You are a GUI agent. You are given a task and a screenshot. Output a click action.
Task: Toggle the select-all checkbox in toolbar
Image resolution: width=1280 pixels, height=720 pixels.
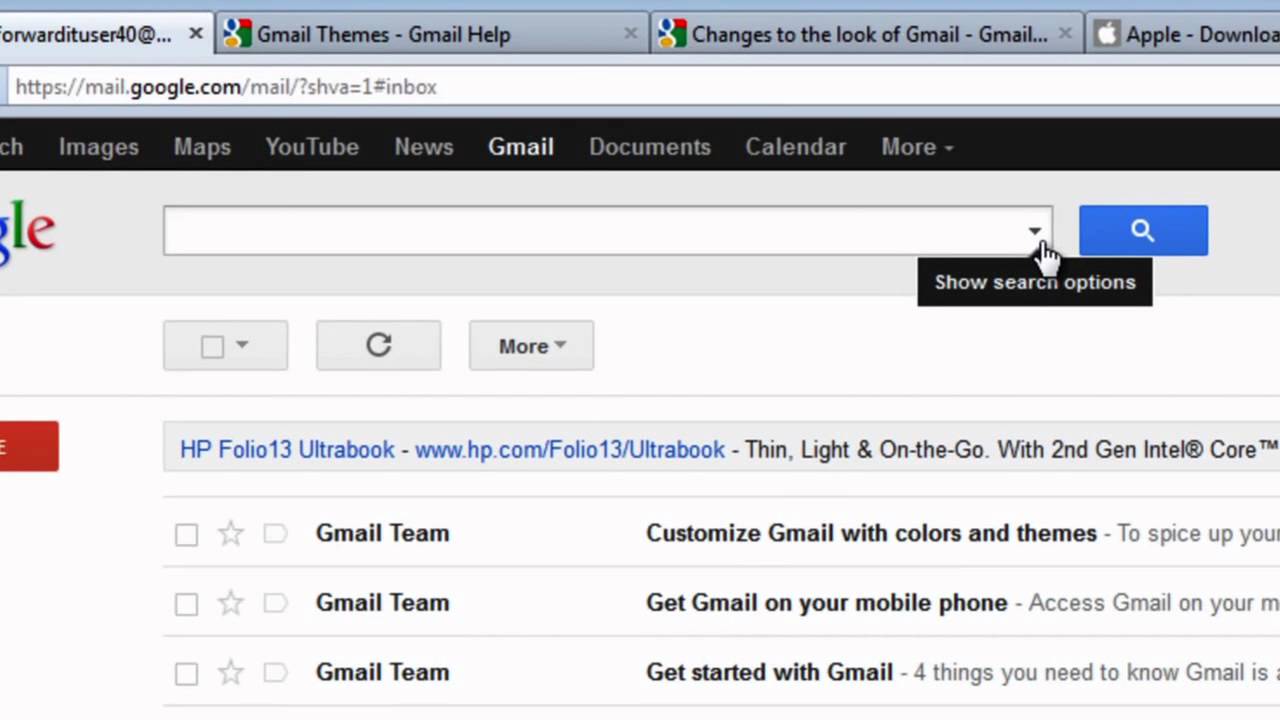[212, 346]
